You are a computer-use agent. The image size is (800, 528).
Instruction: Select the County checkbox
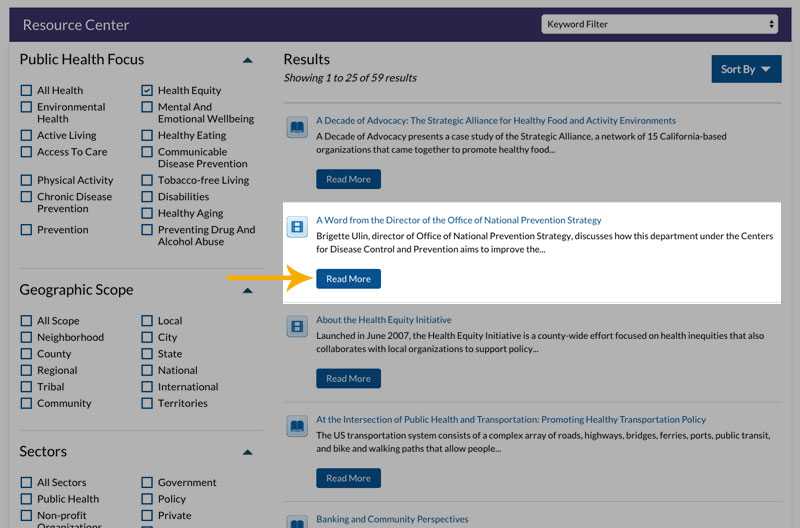[x=26, y=354]
